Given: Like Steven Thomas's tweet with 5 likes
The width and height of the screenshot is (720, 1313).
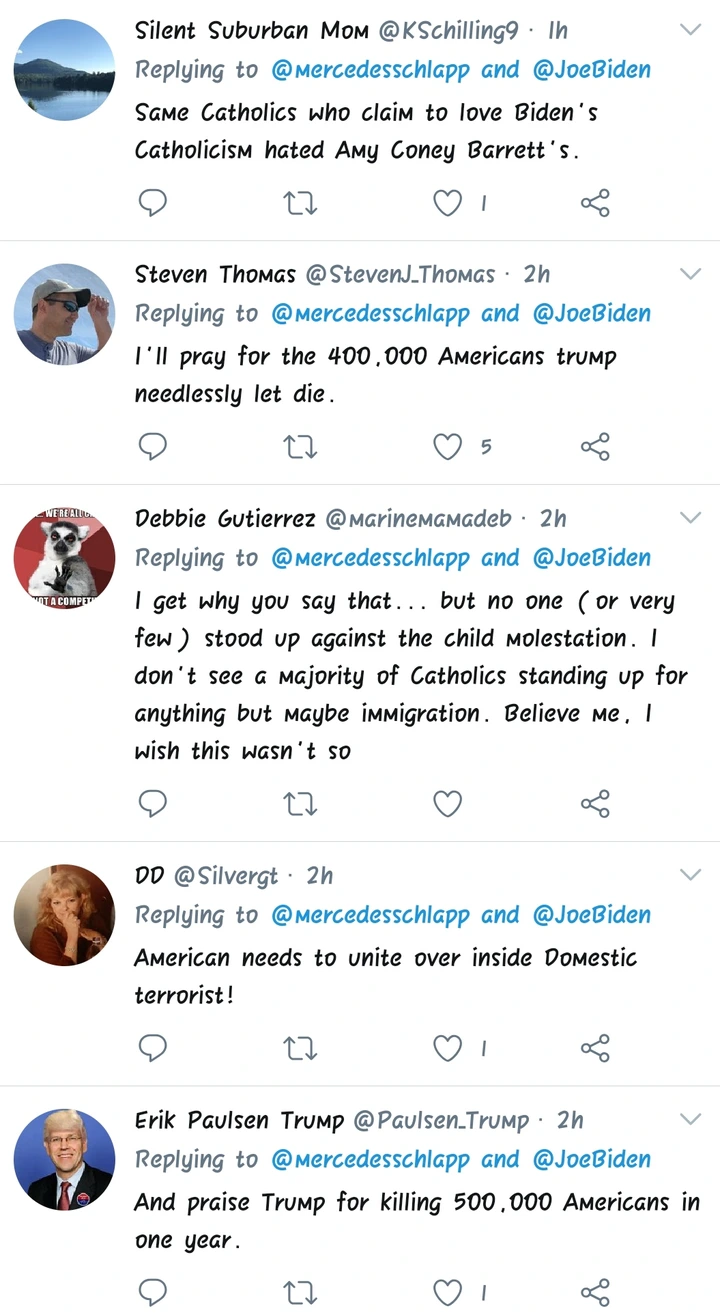Looking at the screenshot, I should [447, 446].
